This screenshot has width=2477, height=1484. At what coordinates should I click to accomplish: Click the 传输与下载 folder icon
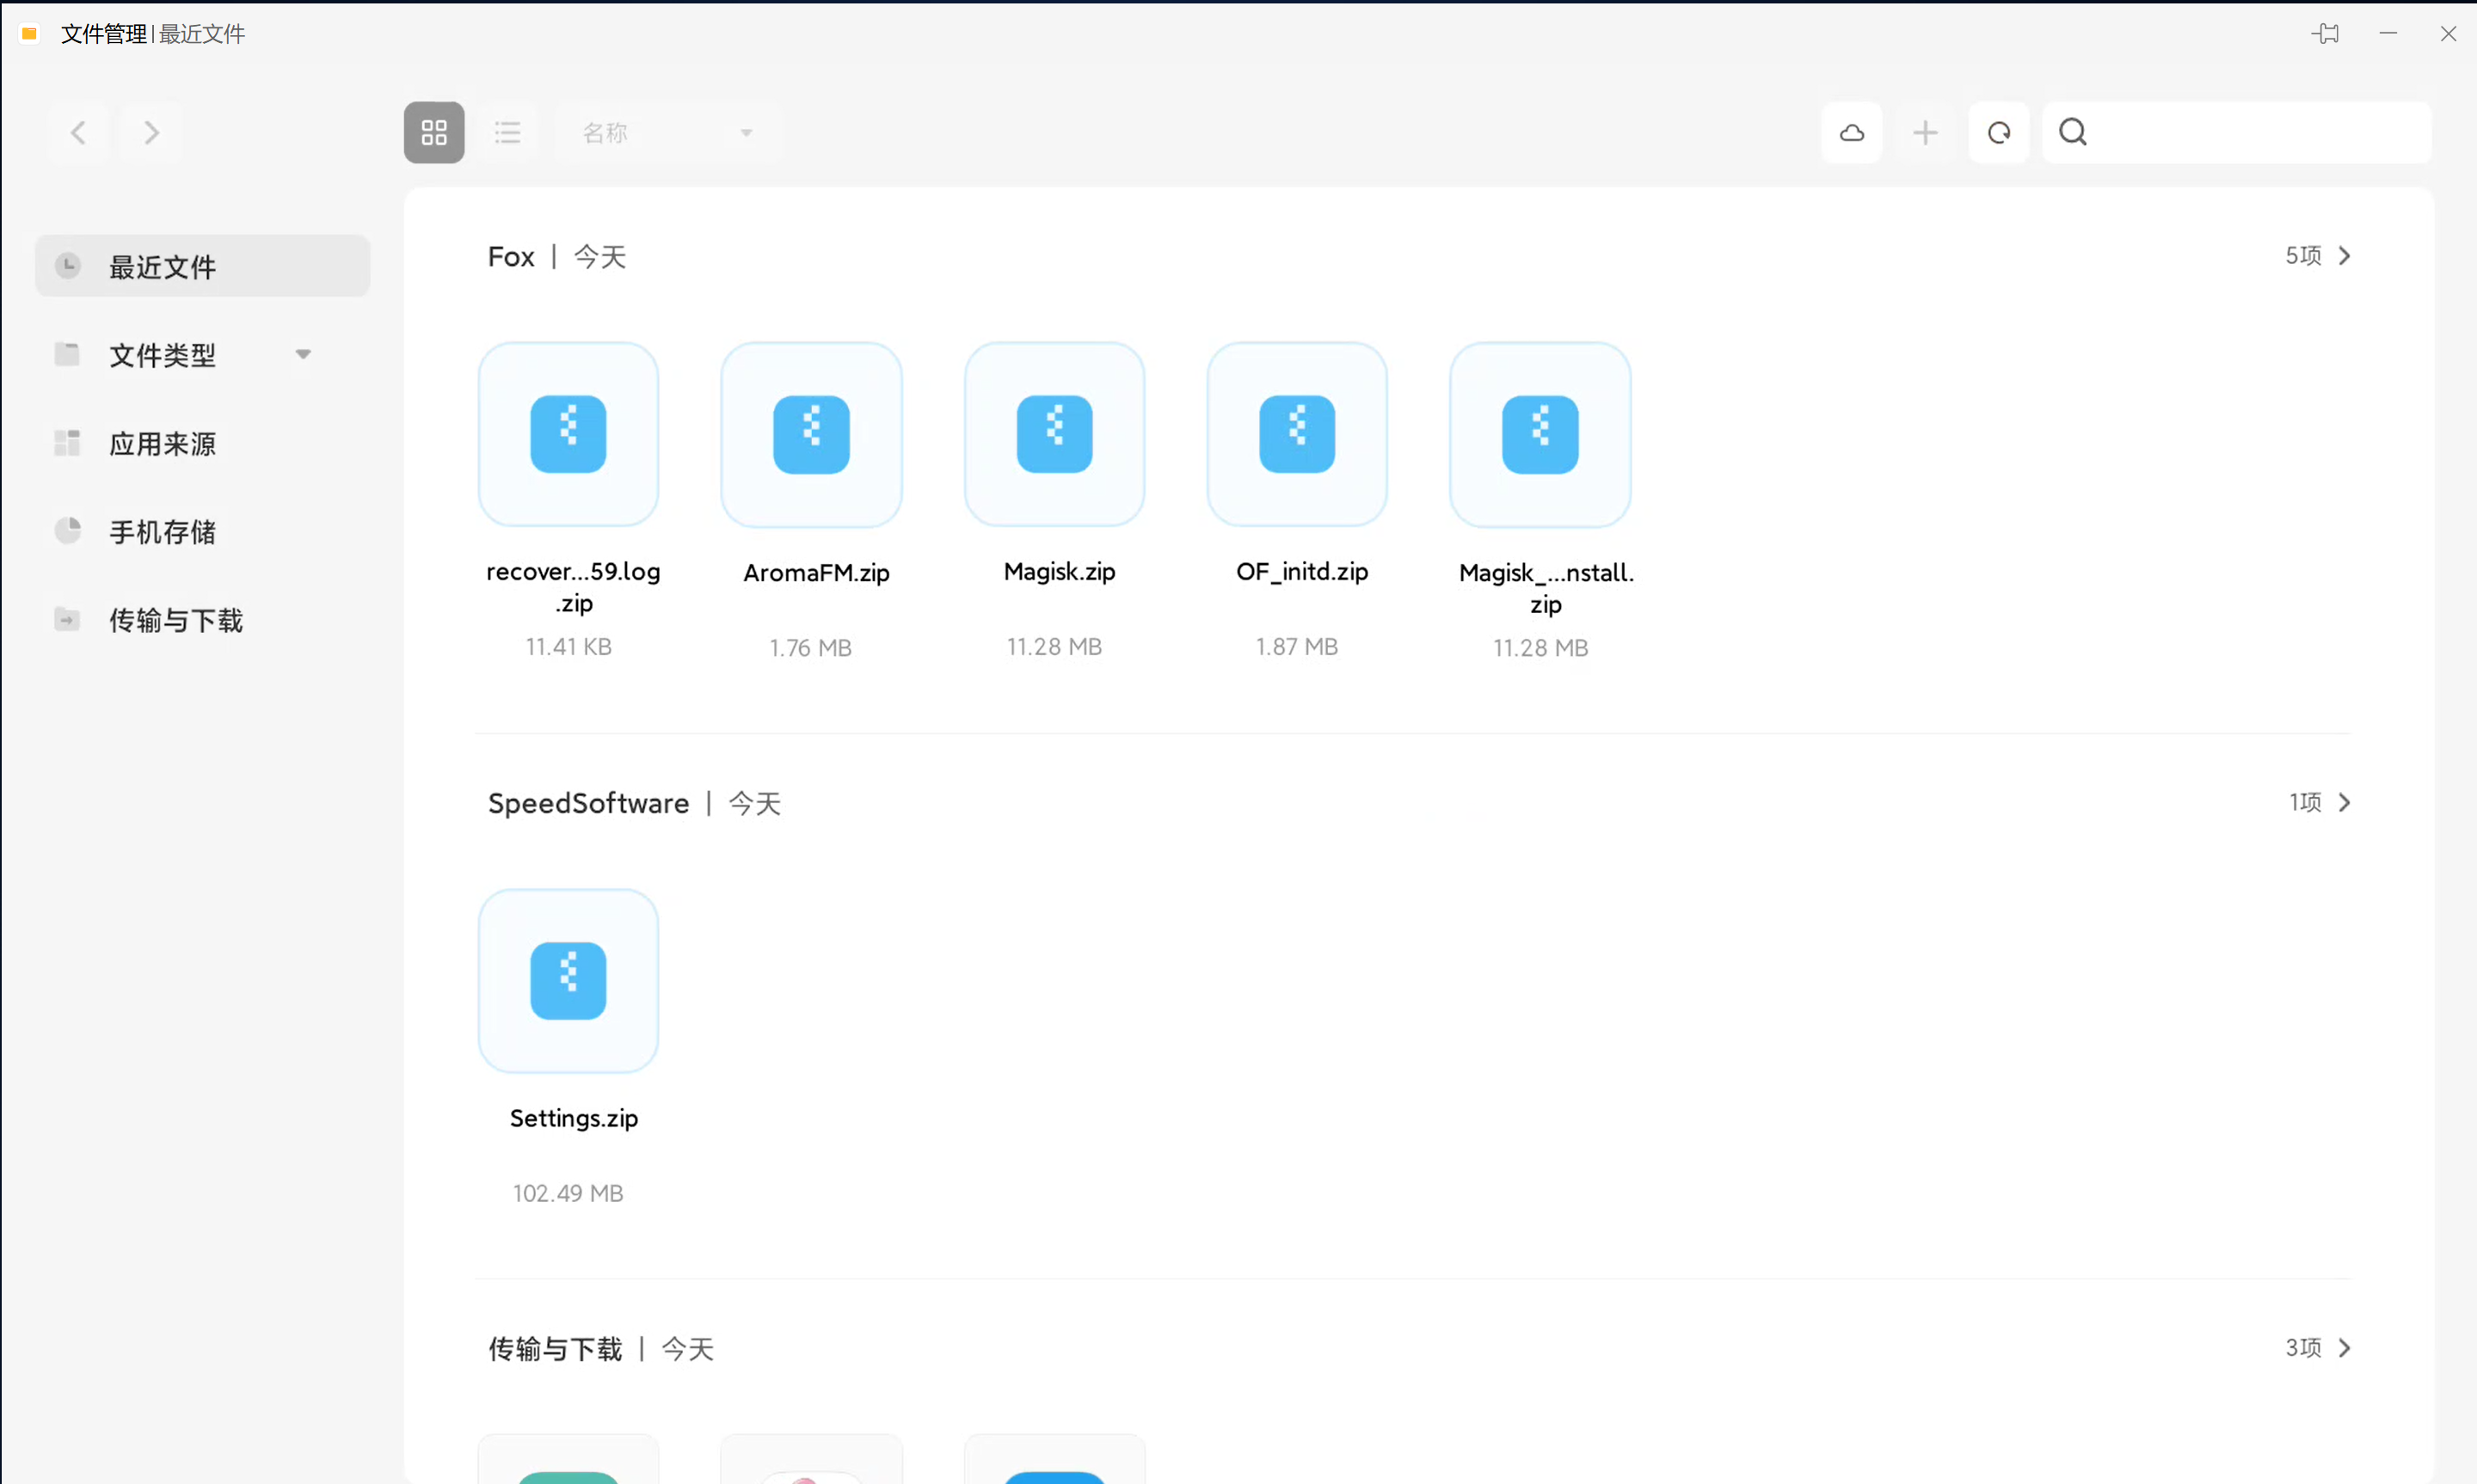tap(68, 619)
